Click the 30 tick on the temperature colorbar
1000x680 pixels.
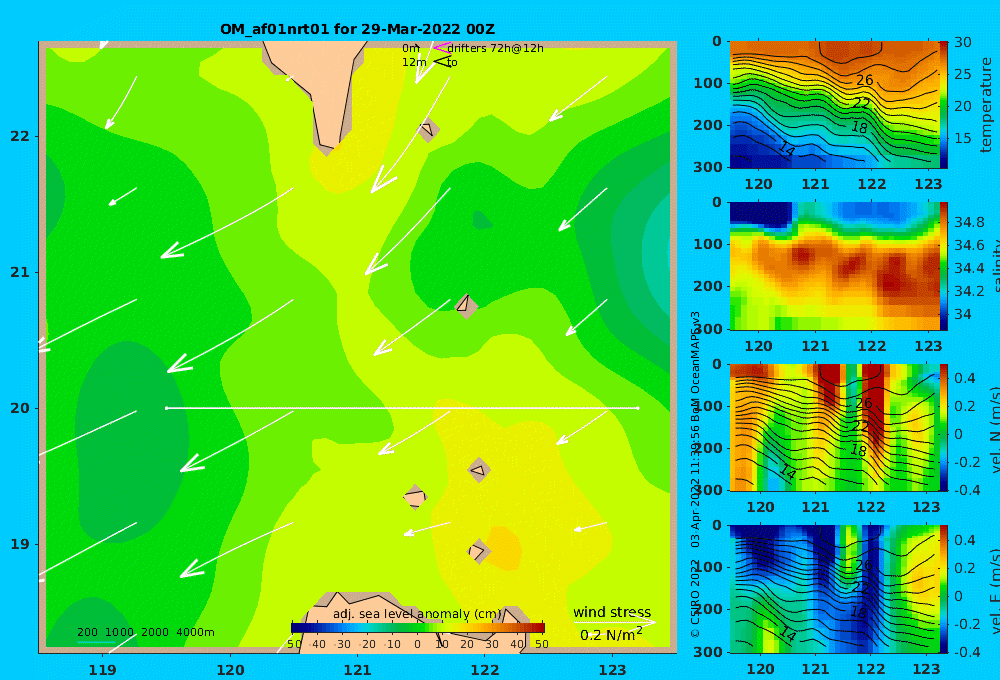tap(963, 42)
